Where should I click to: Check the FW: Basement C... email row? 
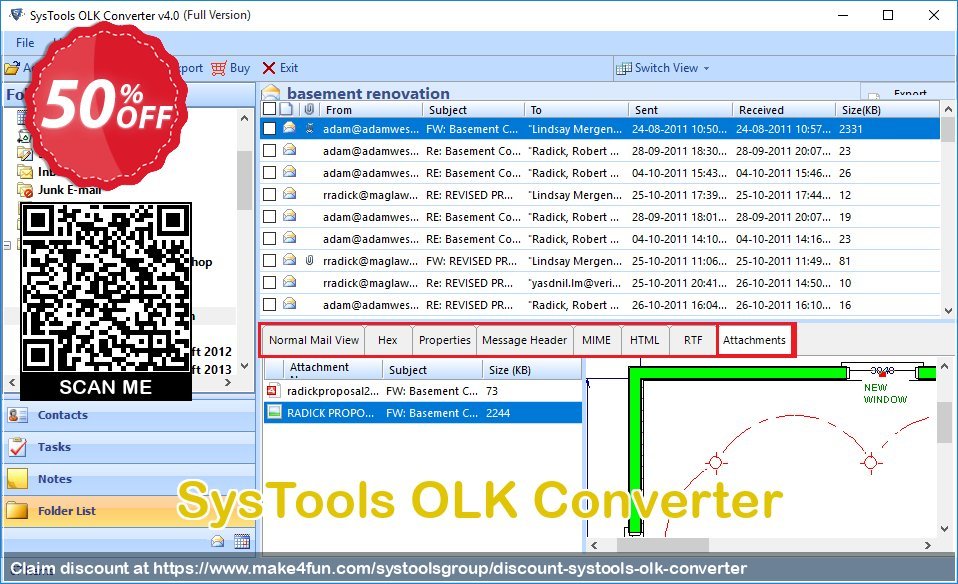[x=269, y=129]
